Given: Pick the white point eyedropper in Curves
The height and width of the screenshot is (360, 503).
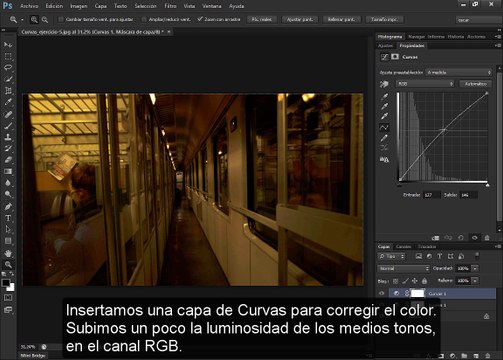Looking at the screenshot, I should (384, 116).
